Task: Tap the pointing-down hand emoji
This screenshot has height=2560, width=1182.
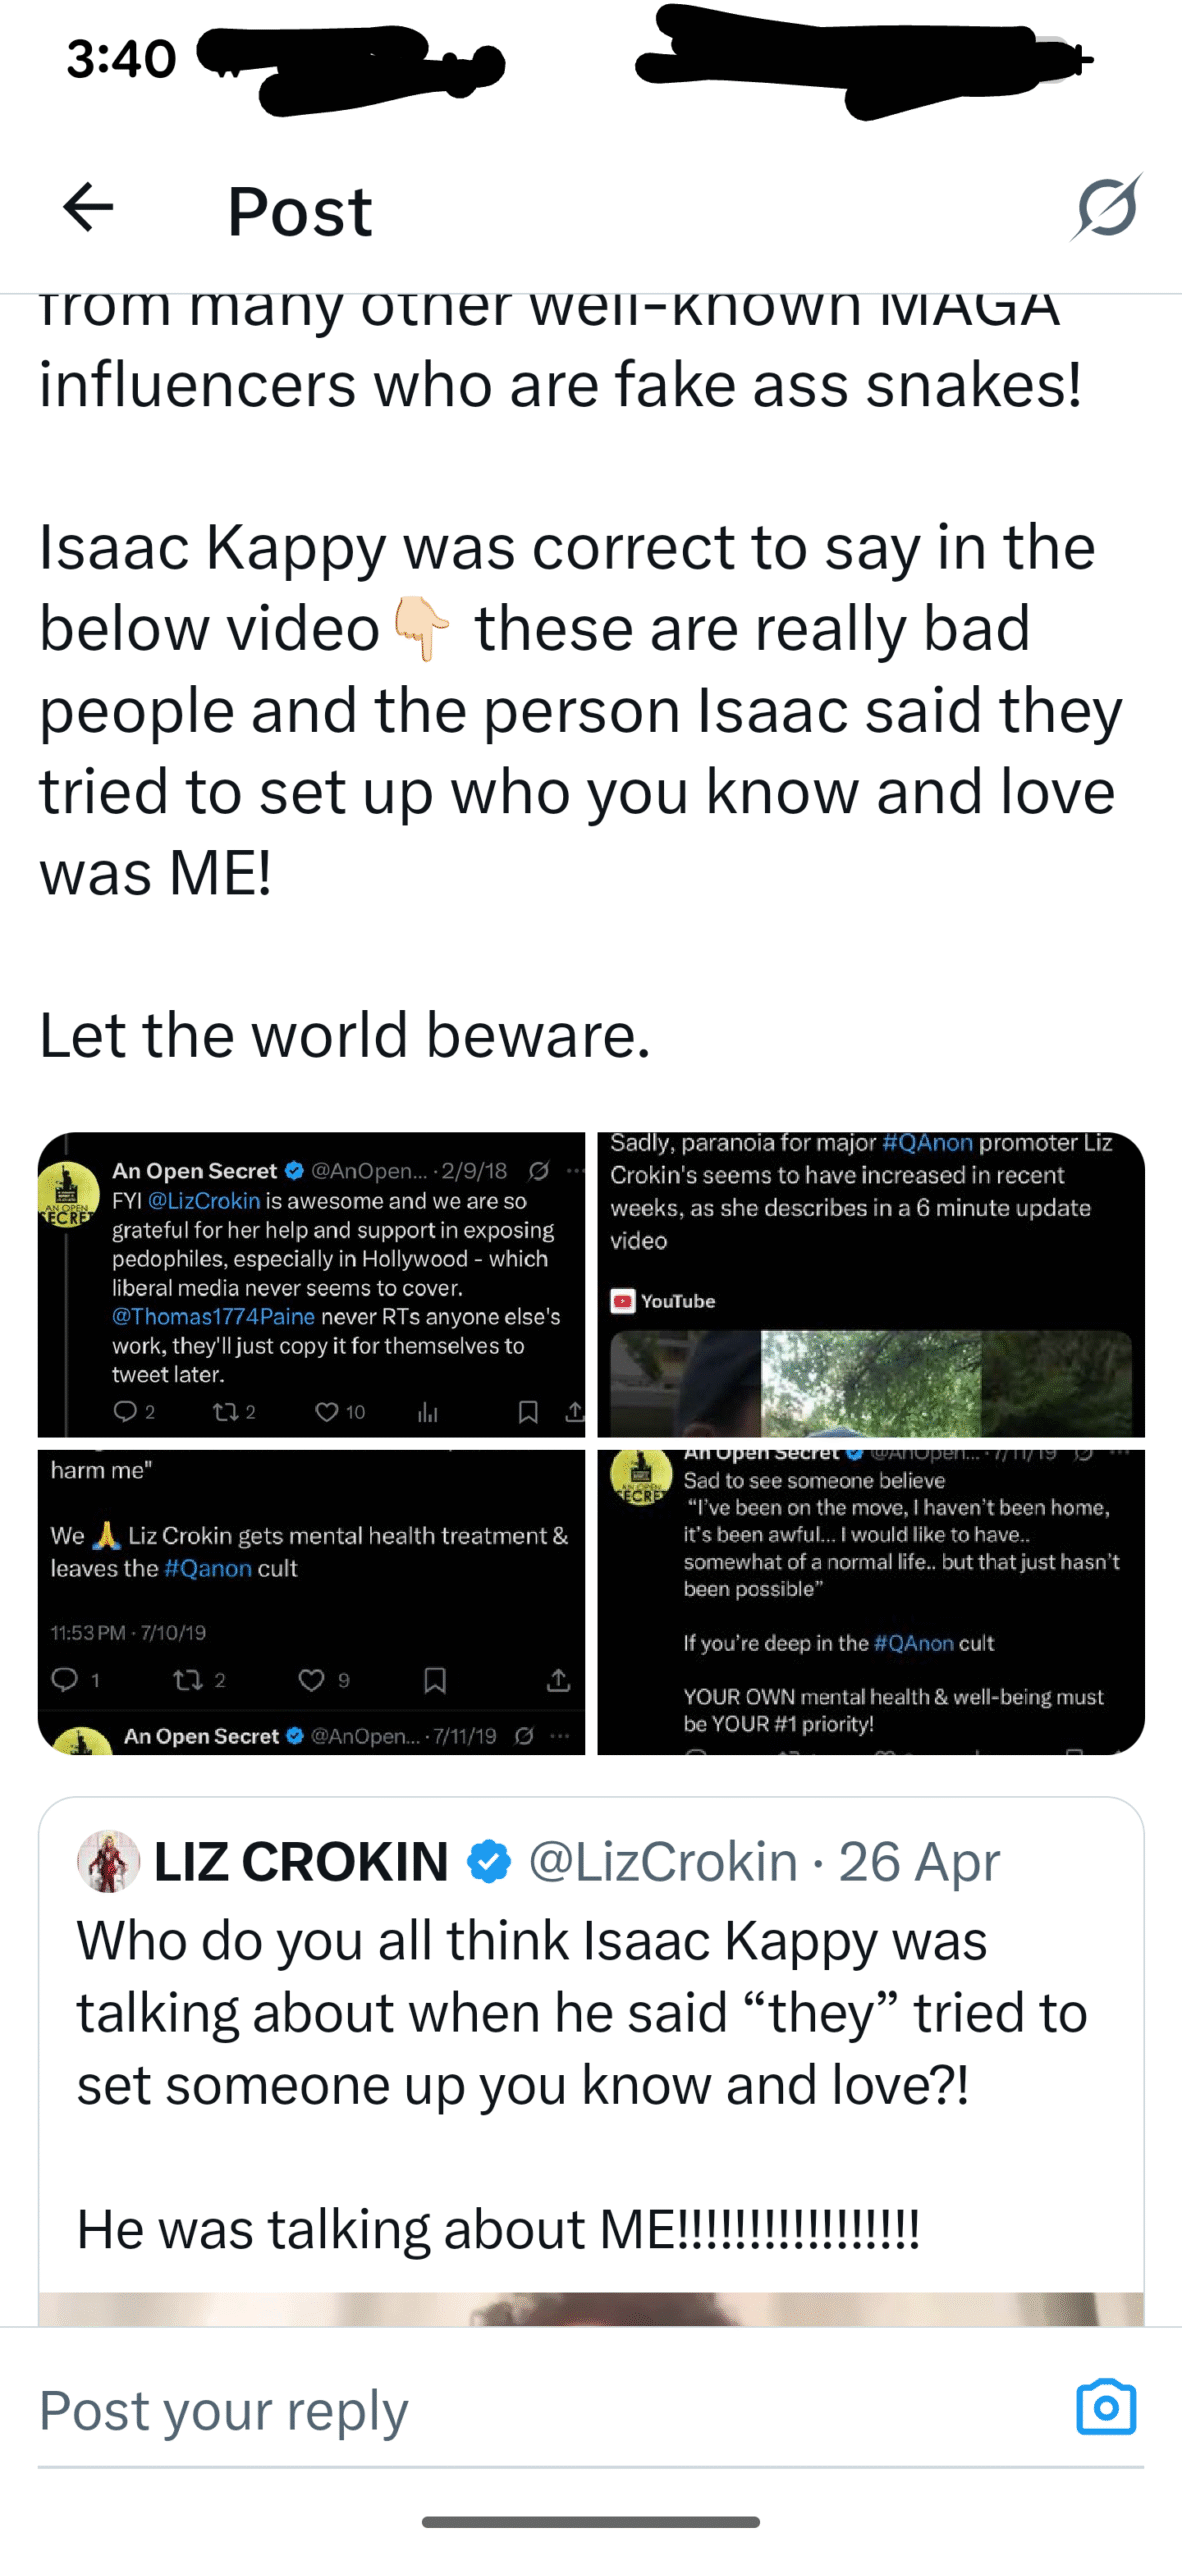Action: click(x=422, y=629)
